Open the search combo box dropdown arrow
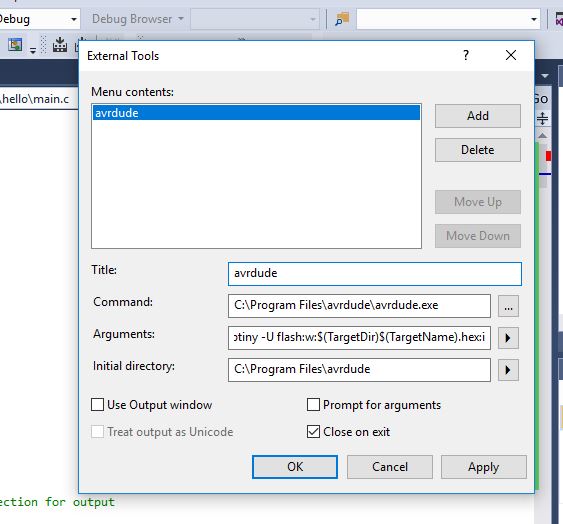The image size is (563, 524). (534, 19)
